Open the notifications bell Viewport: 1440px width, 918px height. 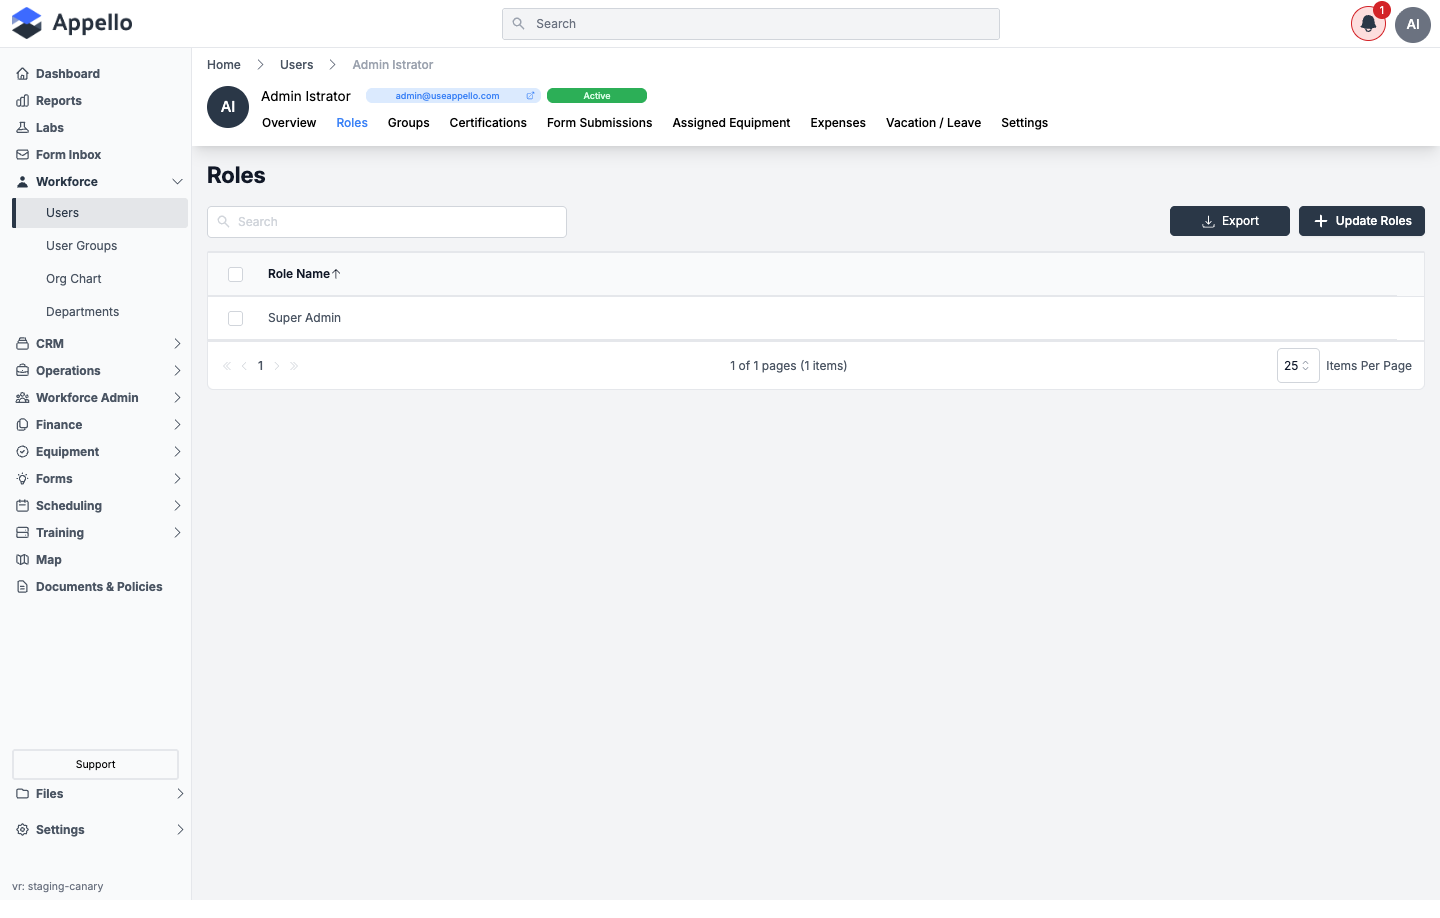point(1368,24)
